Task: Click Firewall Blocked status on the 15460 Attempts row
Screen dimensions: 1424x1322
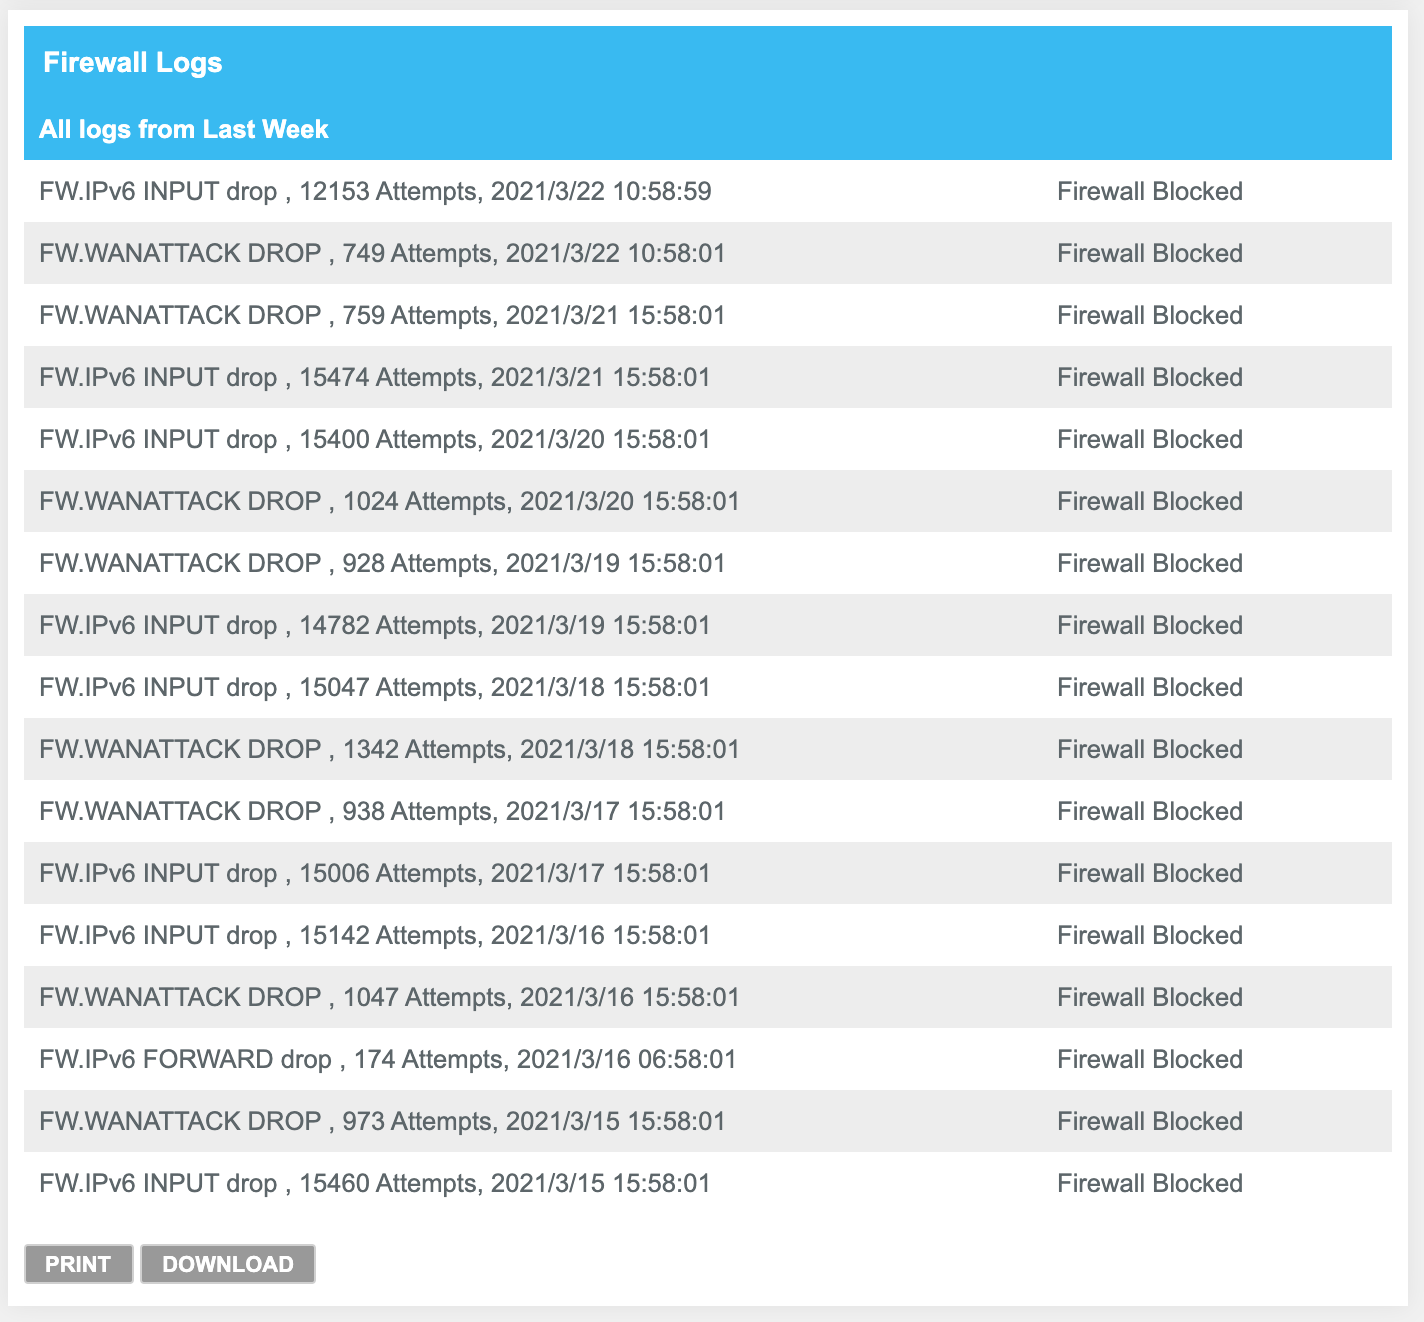Action: tap(1150, 1183)
